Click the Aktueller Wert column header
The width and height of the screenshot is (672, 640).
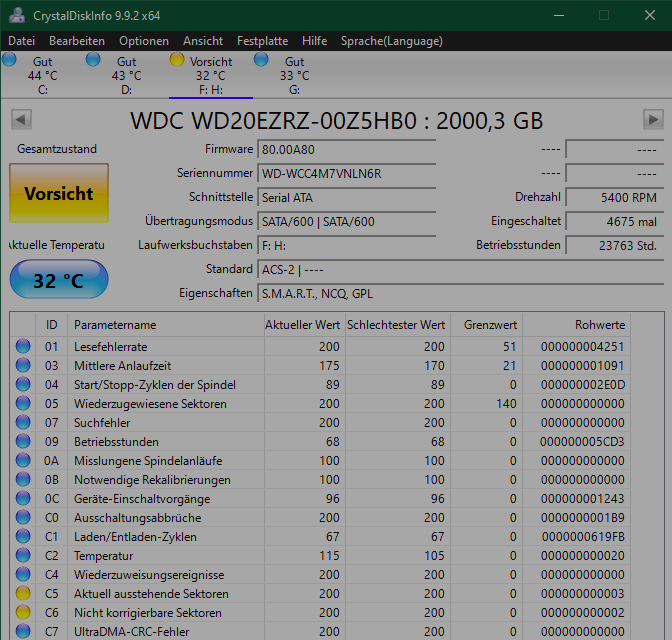tap(305, 325)
